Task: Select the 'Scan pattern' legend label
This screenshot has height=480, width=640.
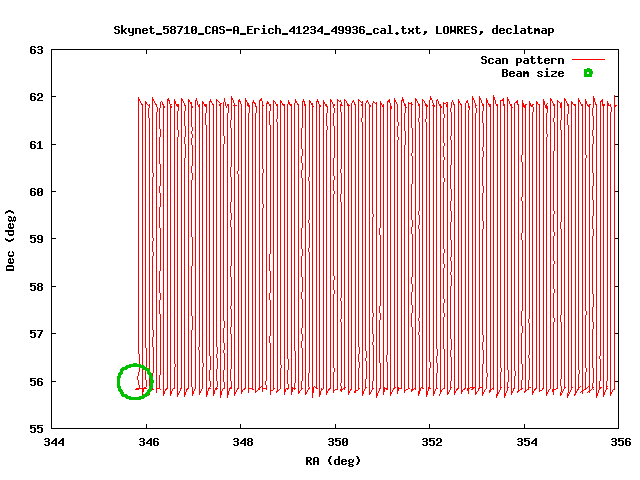Action: [522, 60]
